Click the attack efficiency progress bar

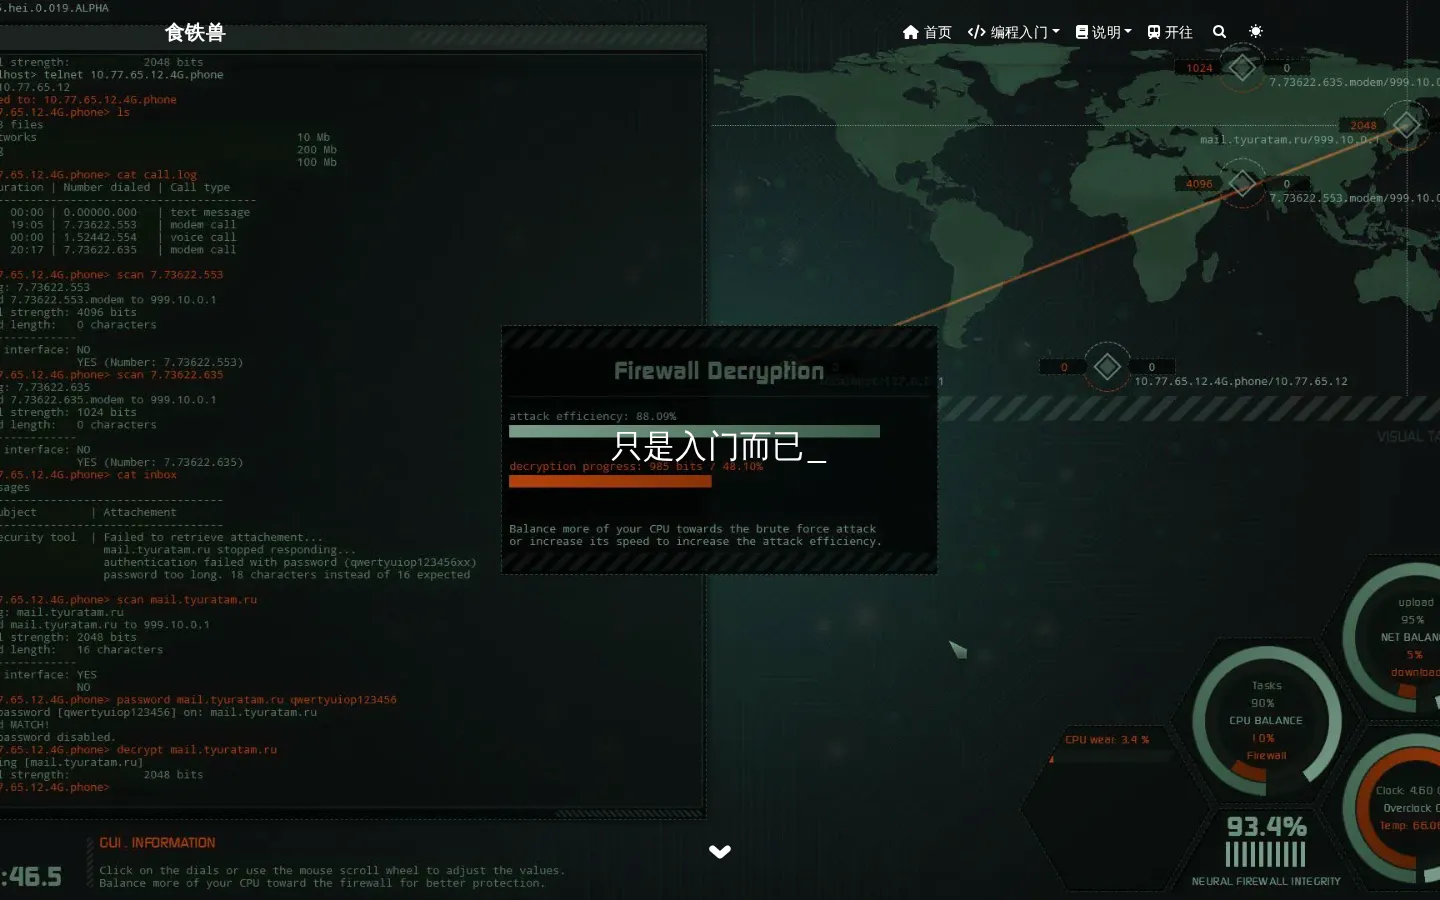pos(694,432)
